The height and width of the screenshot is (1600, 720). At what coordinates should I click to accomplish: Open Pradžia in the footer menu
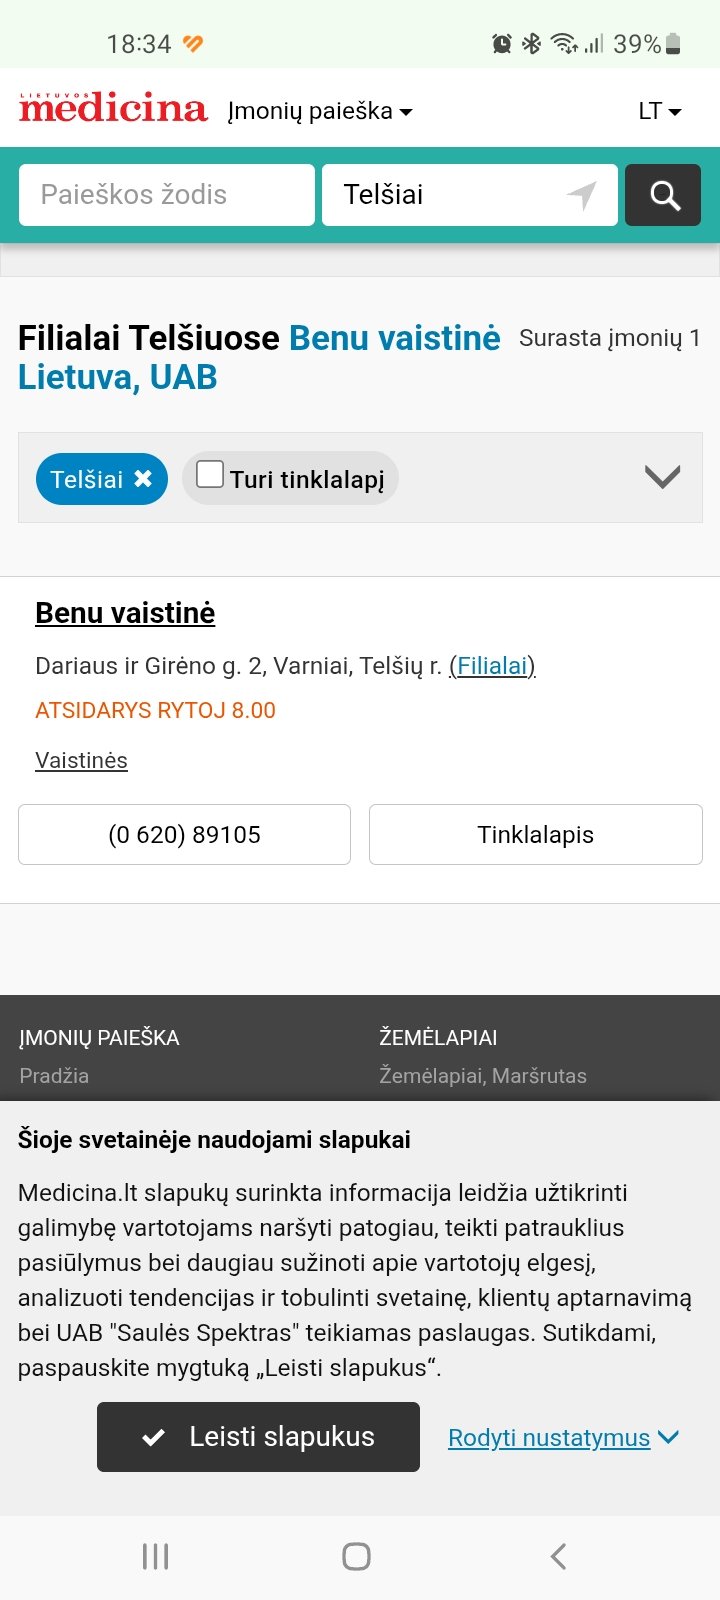click(x=54, y=1076)
